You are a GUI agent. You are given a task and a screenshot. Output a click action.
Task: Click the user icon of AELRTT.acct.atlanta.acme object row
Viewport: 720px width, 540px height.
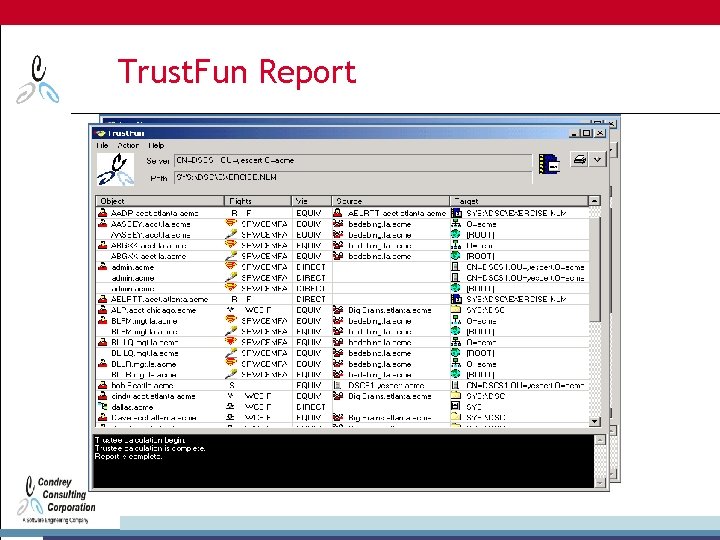coord(103,299)
